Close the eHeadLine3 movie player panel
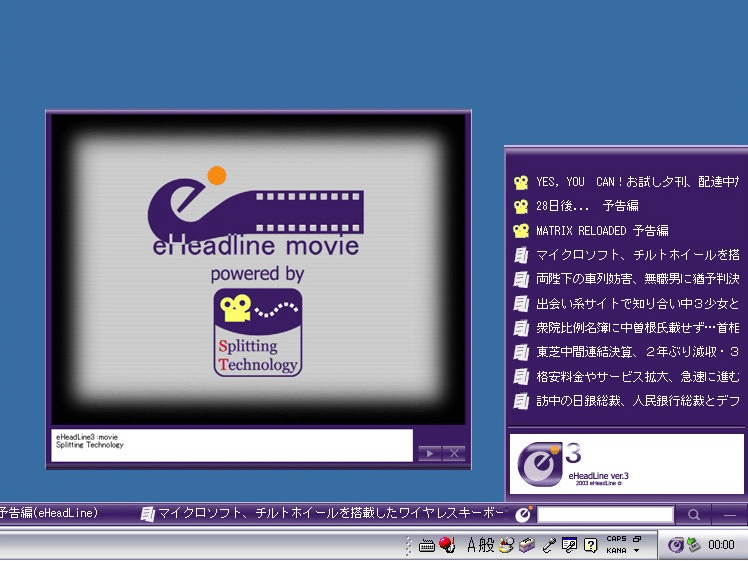 click(x=454, y=453)
